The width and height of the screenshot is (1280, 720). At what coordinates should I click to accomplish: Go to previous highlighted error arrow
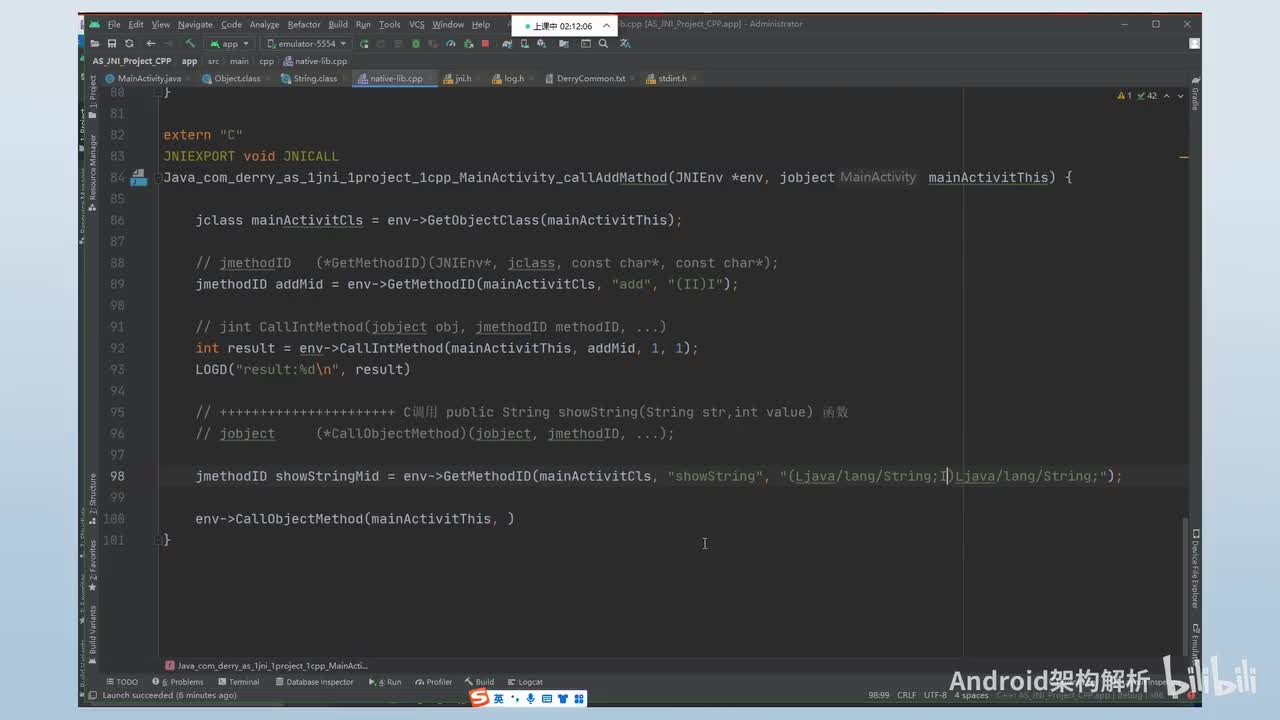click(x=1167, y=96)
